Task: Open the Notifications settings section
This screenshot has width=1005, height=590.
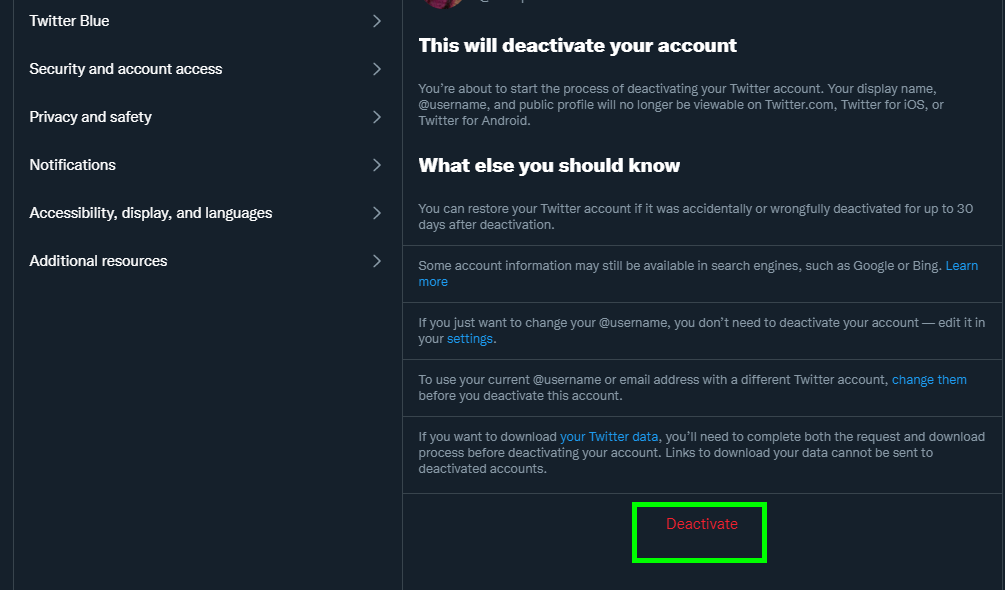Action: click(x=73, y=165)
